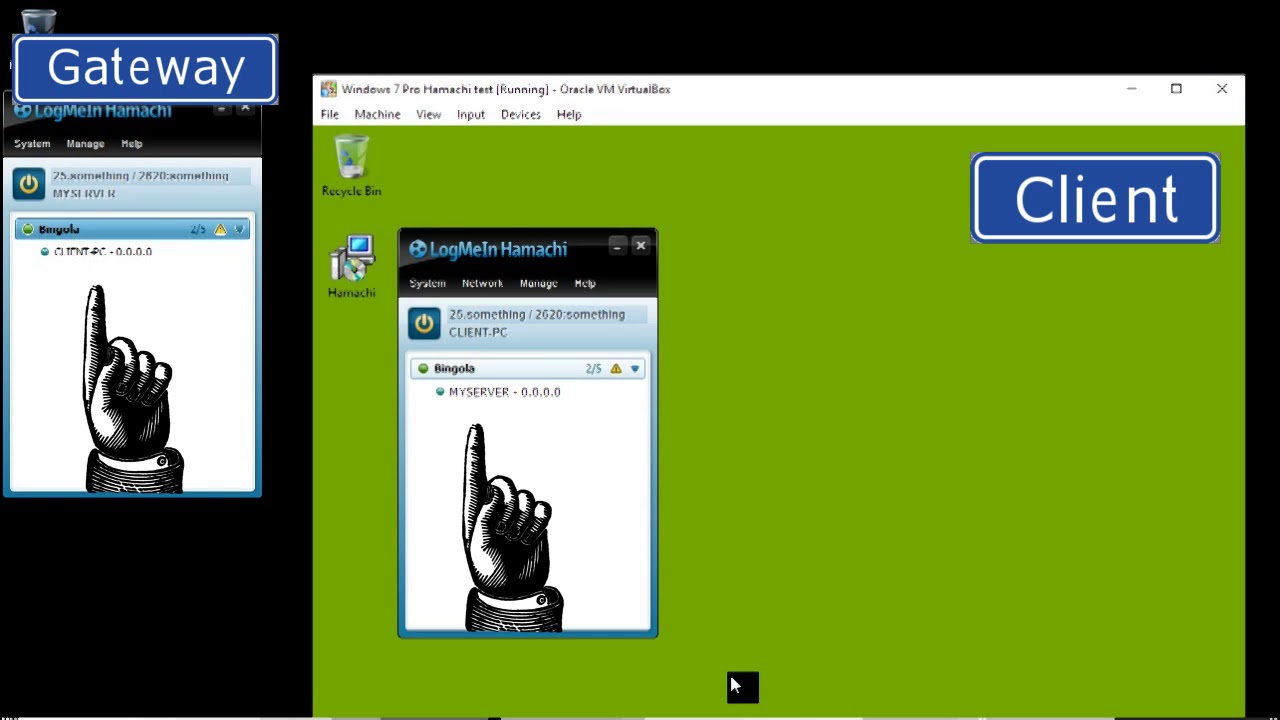The width and height of the screenshot is (1280, 720).
Task: Click the CLIENT-PC peer status dot
Action: (44, 252)
